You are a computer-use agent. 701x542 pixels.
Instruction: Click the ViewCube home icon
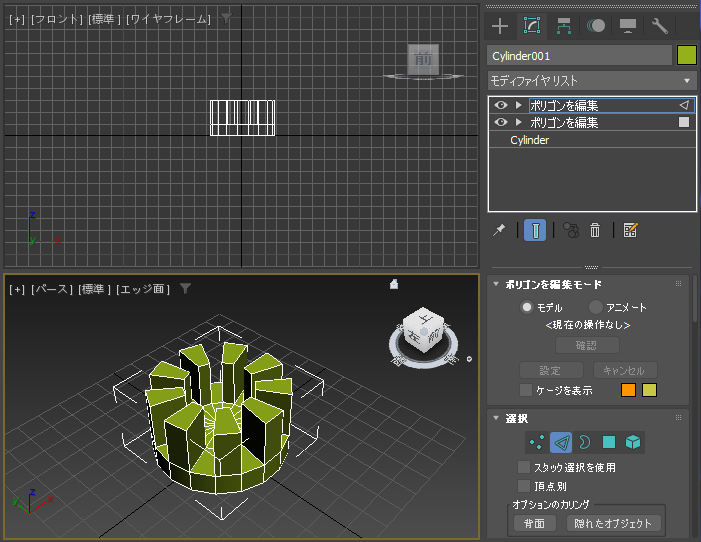click(x=394, y=284)
